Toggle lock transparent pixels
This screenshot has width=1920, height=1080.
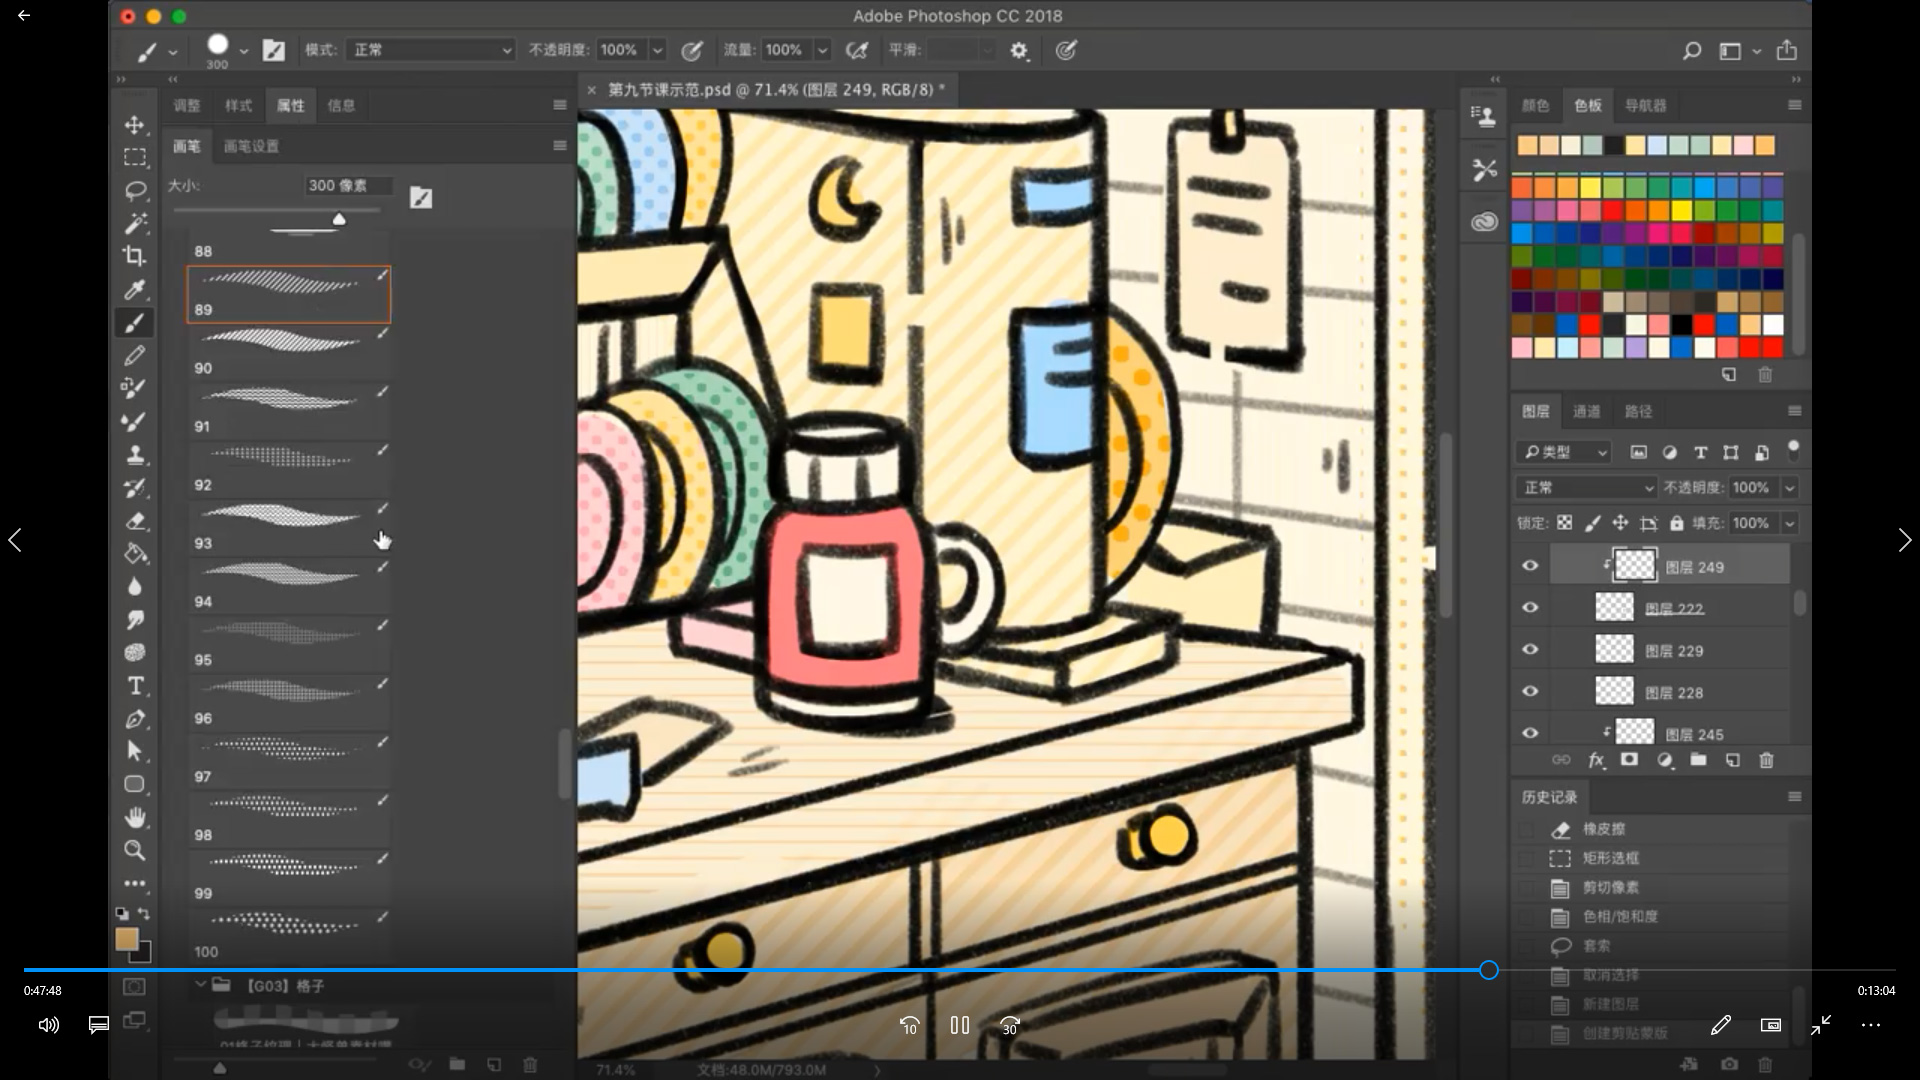point(1564,523)
